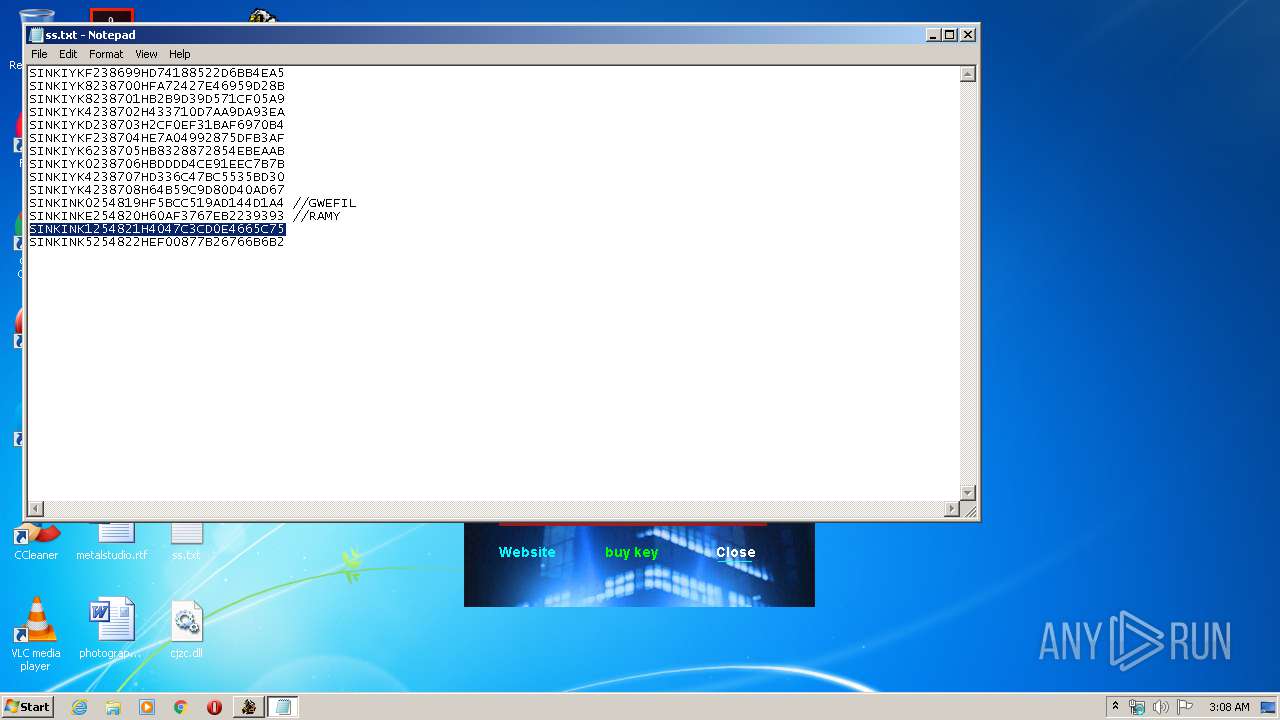Viewport: 1280px width, 720px height.
Task: Click the //GWEFIL comment text
Action: (x=324, y=203)
